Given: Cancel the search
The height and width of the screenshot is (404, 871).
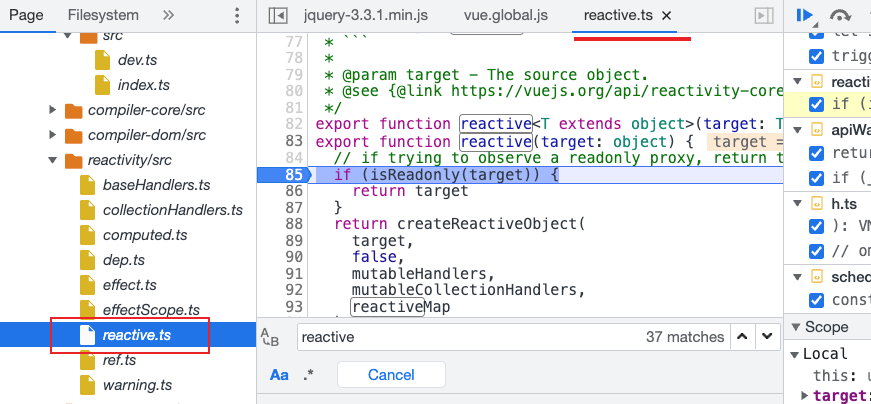Looking at the screenshot, I should click(391, 375).
